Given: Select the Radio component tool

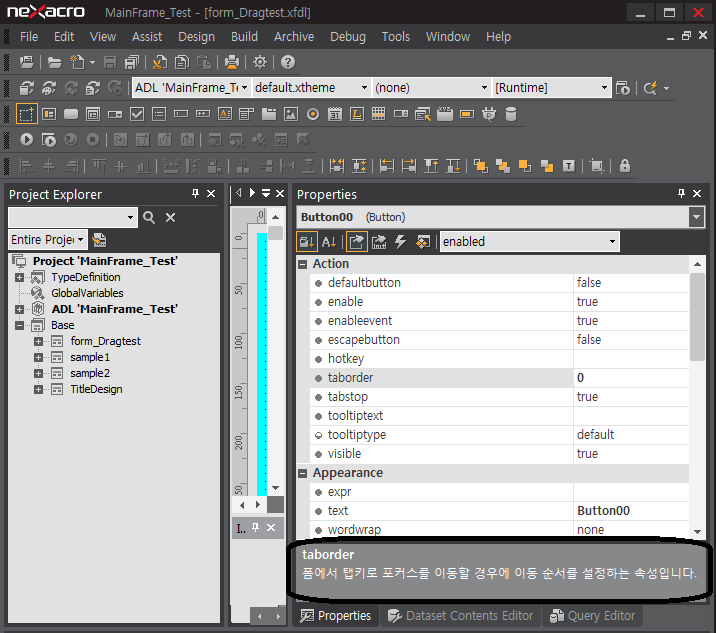Looking at the screenshot, I should (x=313, y=114).
